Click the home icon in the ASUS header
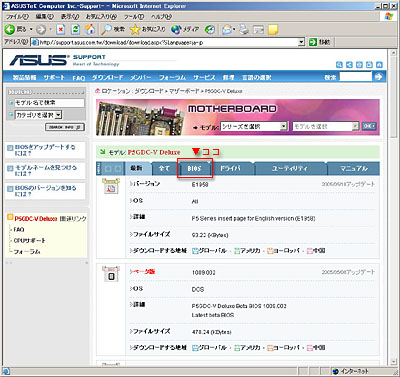 [x=379, y=65]
